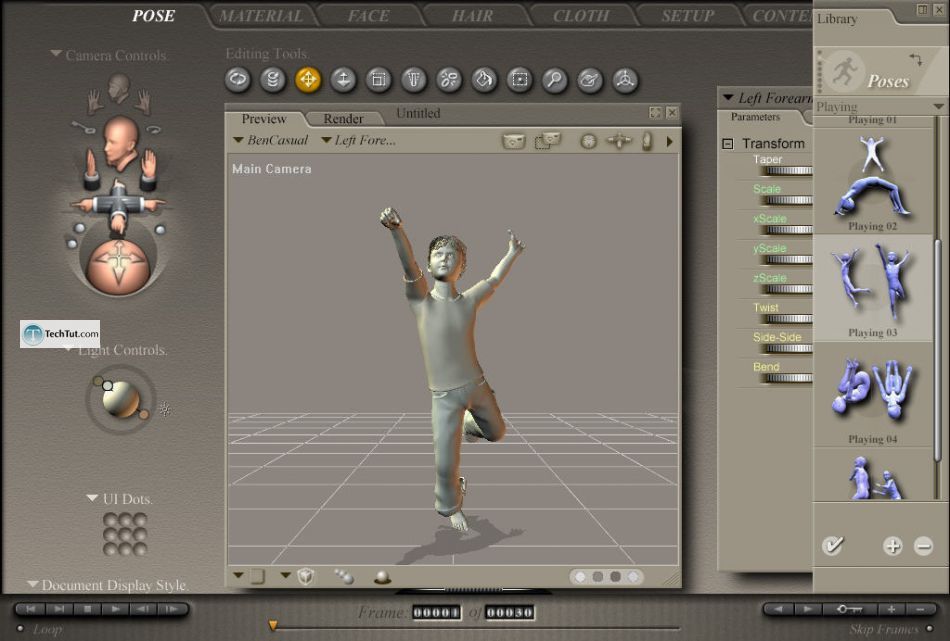
Task: Click the animating camera key icon
Action: click(83, 127)
